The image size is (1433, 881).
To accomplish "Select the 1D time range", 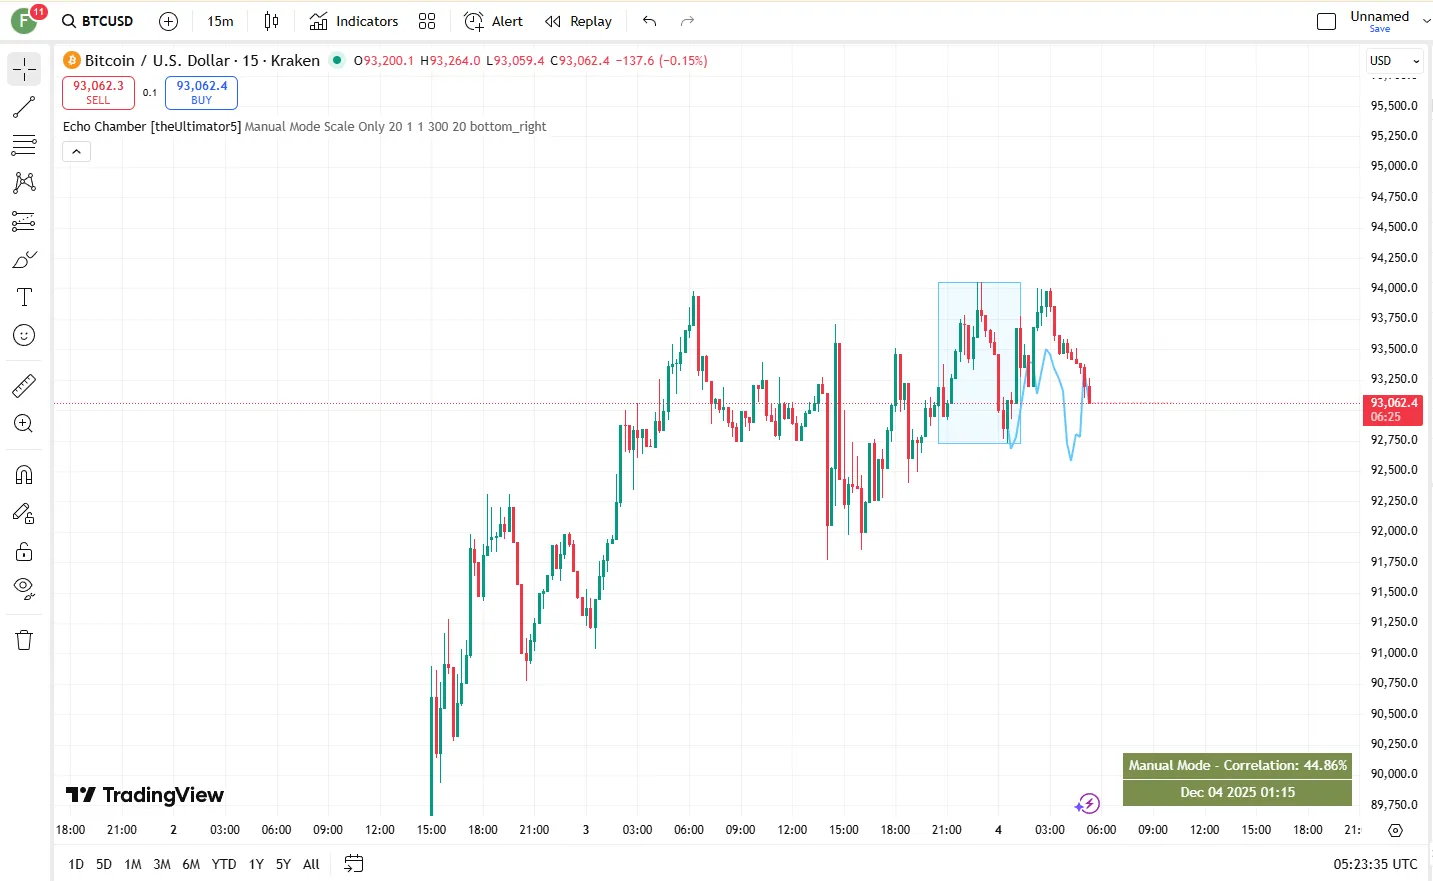I will click(76, 864).
